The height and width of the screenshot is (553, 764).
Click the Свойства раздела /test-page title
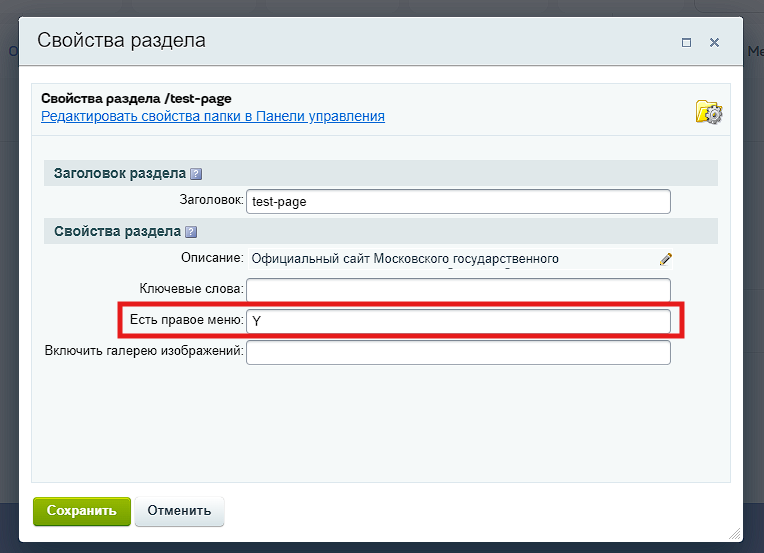pyautogui.click(x=136, y=98)
